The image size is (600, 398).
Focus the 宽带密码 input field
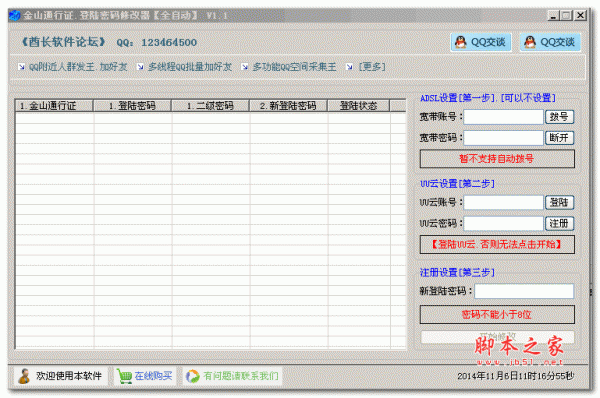pos(504,138)
